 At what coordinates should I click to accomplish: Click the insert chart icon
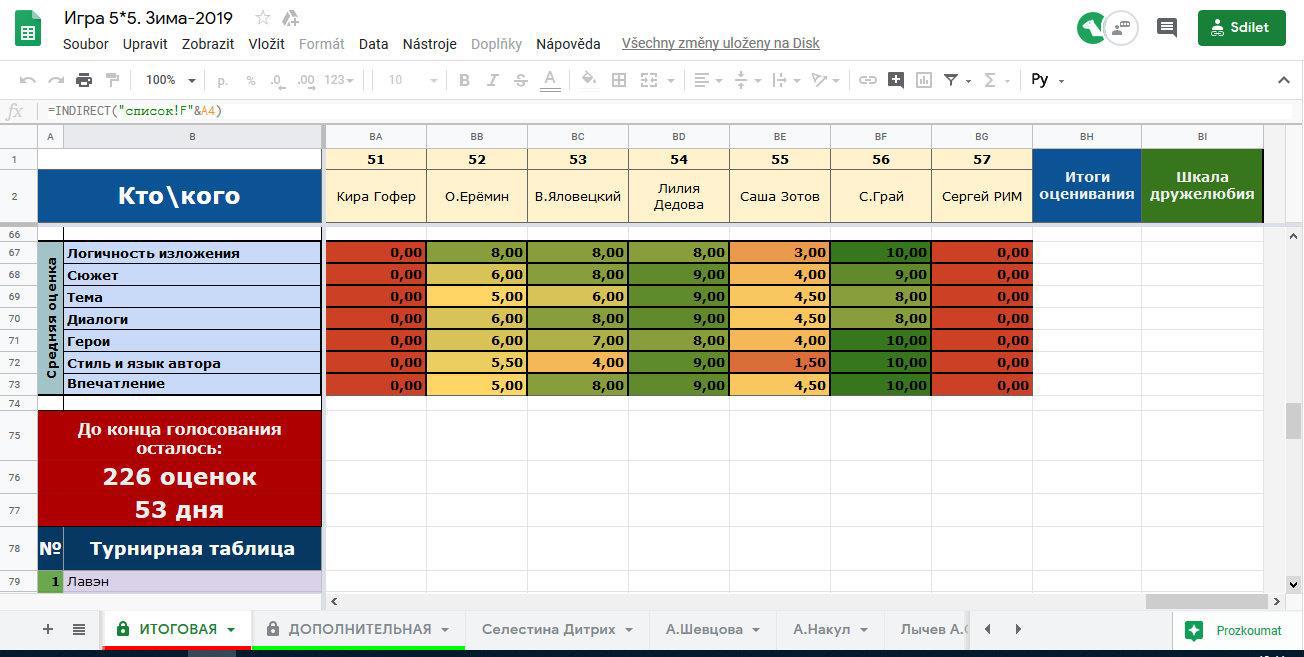[924, 80]
